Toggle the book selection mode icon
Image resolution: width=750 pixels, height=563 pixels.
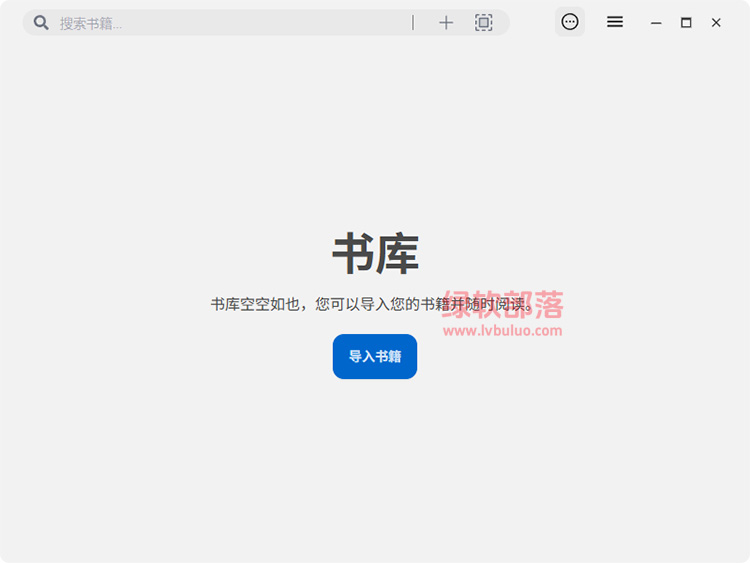pyautogui.click(x=484, y=22)
